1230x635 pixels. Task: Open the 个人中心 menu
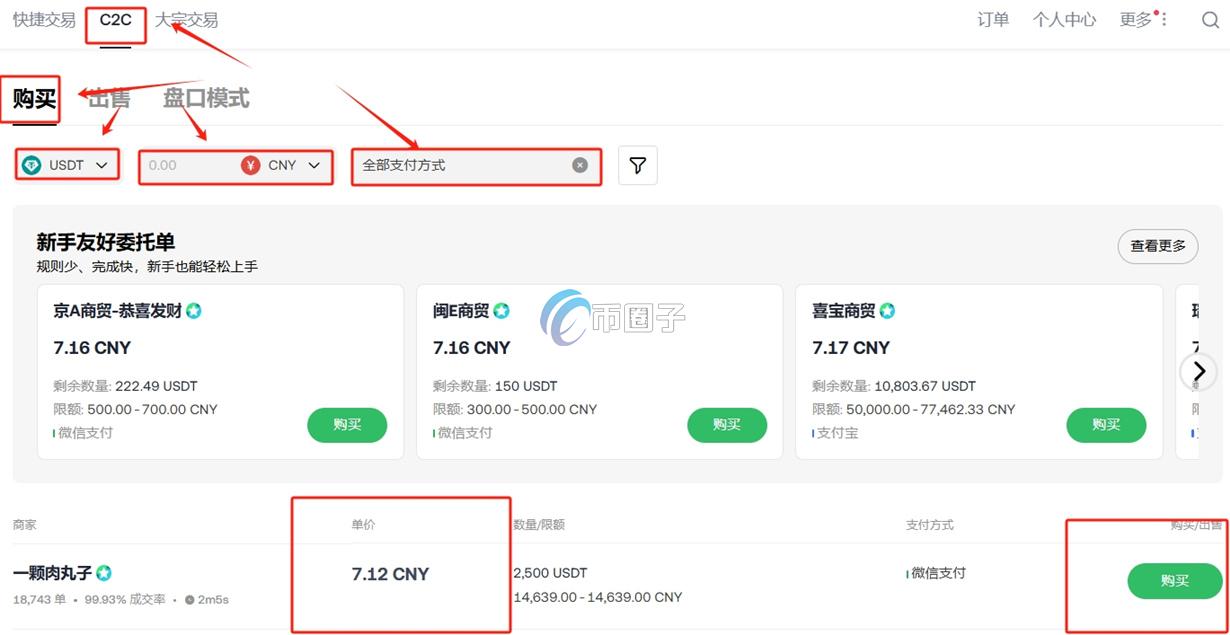(x=1064, y=19)
